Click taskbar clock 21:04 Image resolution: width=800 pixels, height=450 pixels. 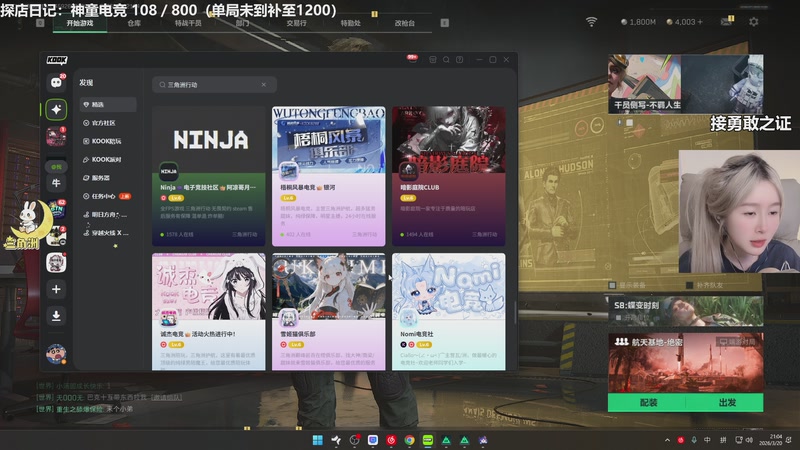(770, 440)
